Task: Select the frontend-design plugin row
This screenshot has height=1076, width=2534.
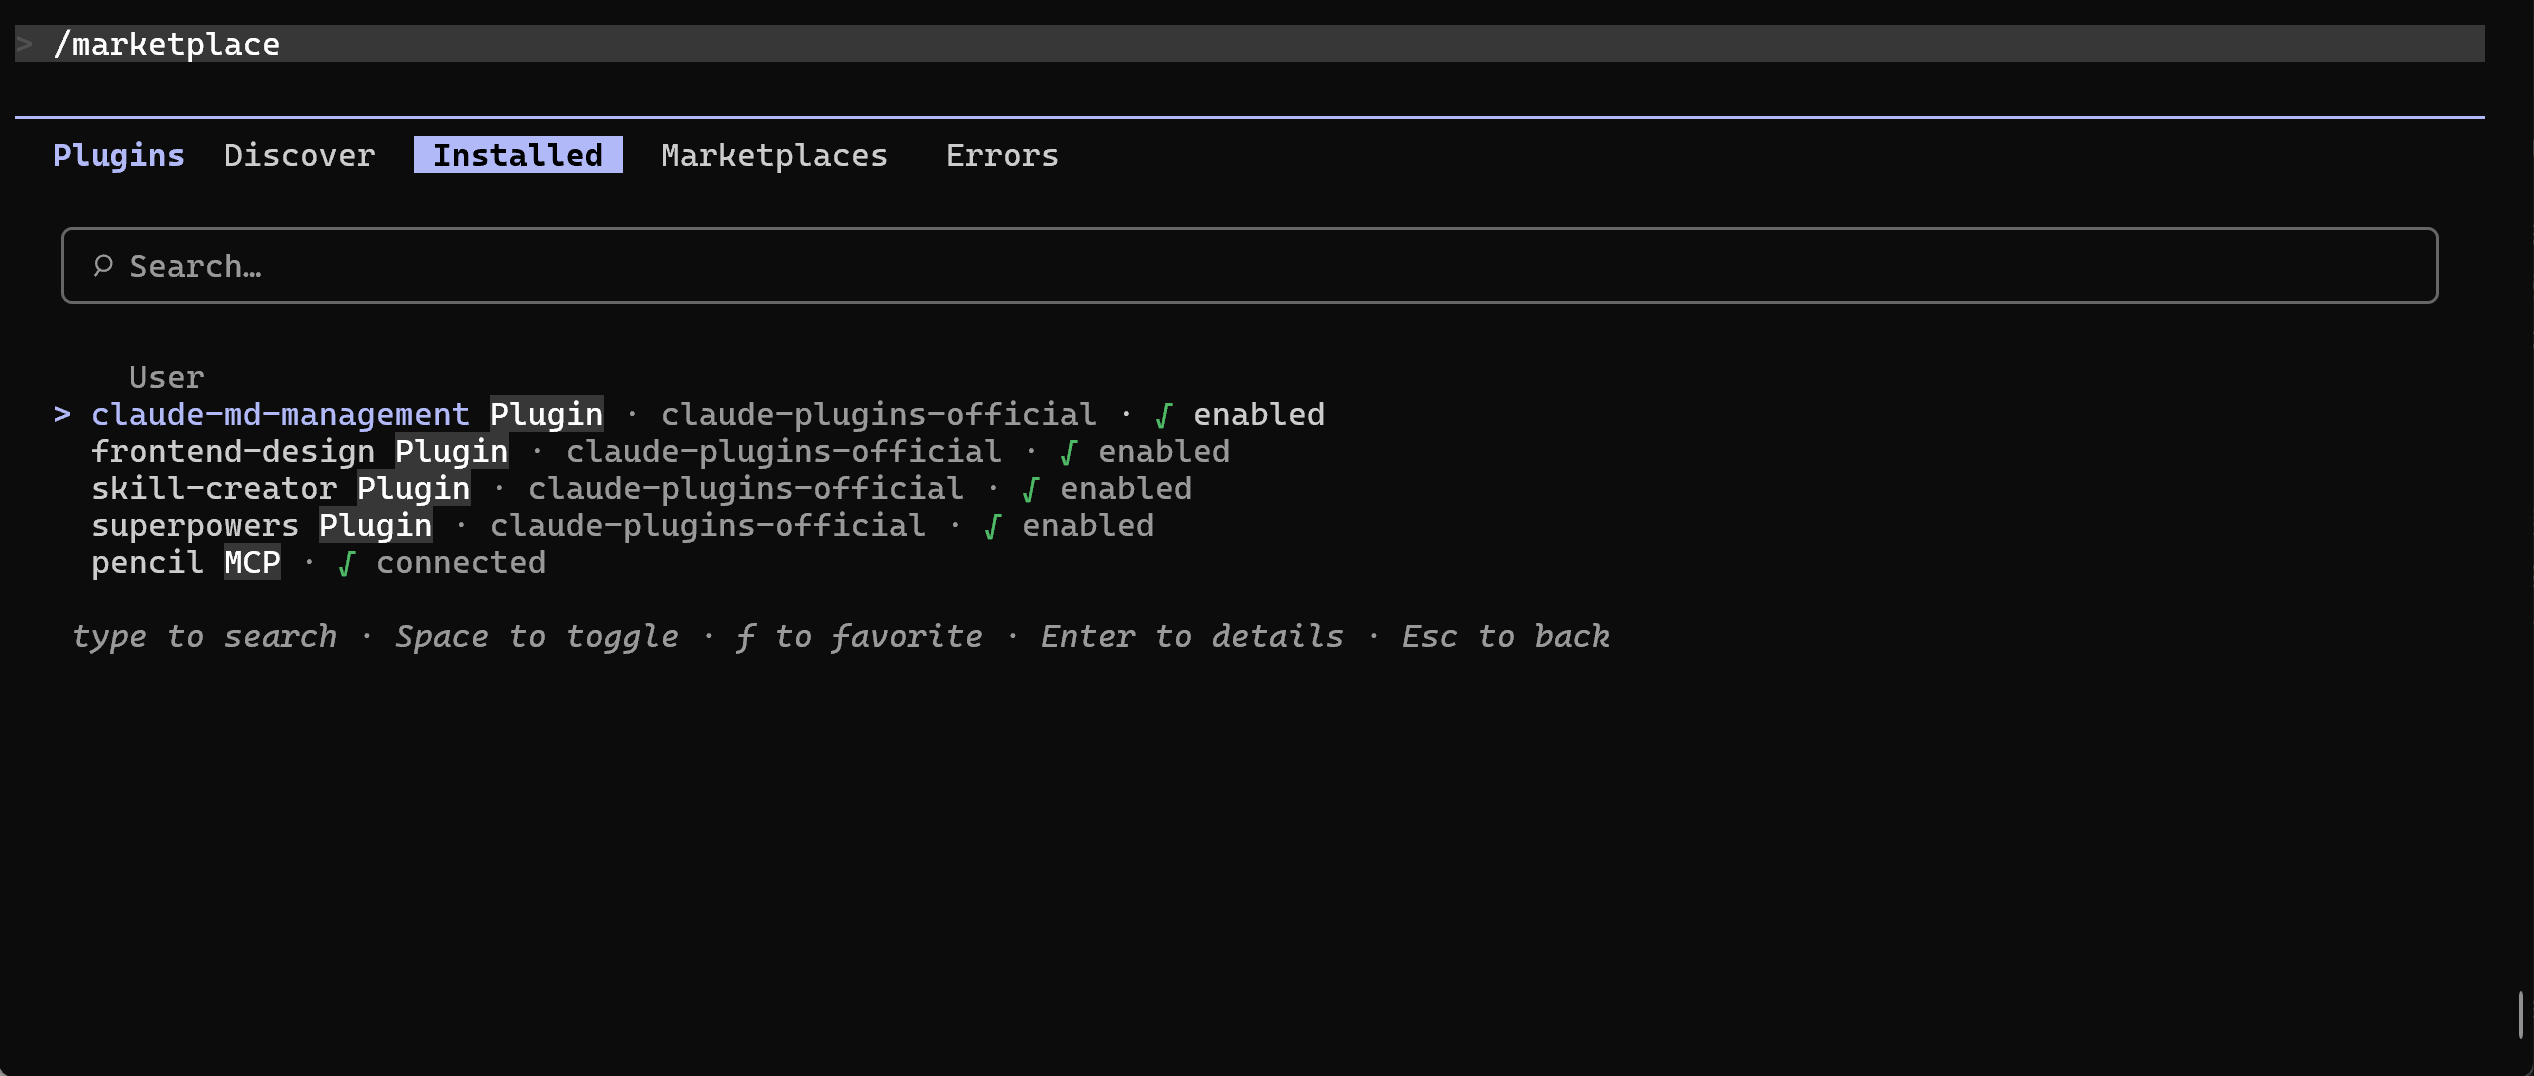Action: click(x=660, y=452)
